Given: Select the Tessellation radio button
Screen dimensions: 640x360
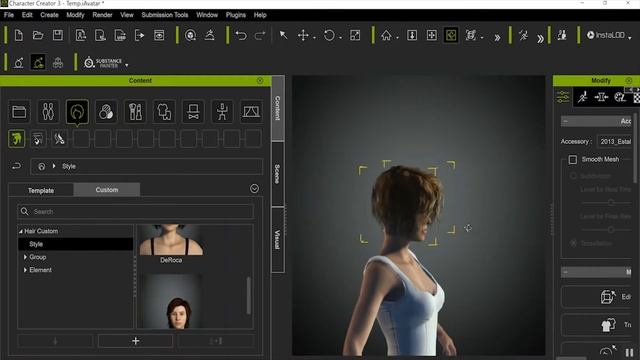Looking at the screenshot, I should click(x=573, y=243).
